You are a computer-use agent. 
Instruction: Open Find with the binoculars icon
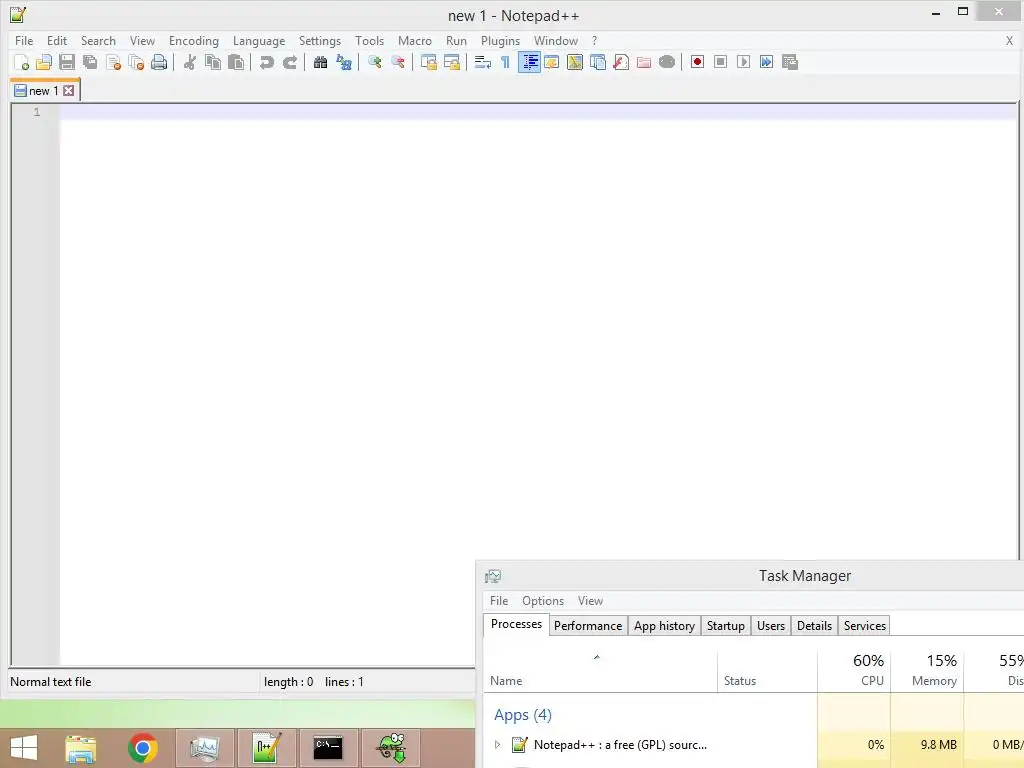point(320,62)
